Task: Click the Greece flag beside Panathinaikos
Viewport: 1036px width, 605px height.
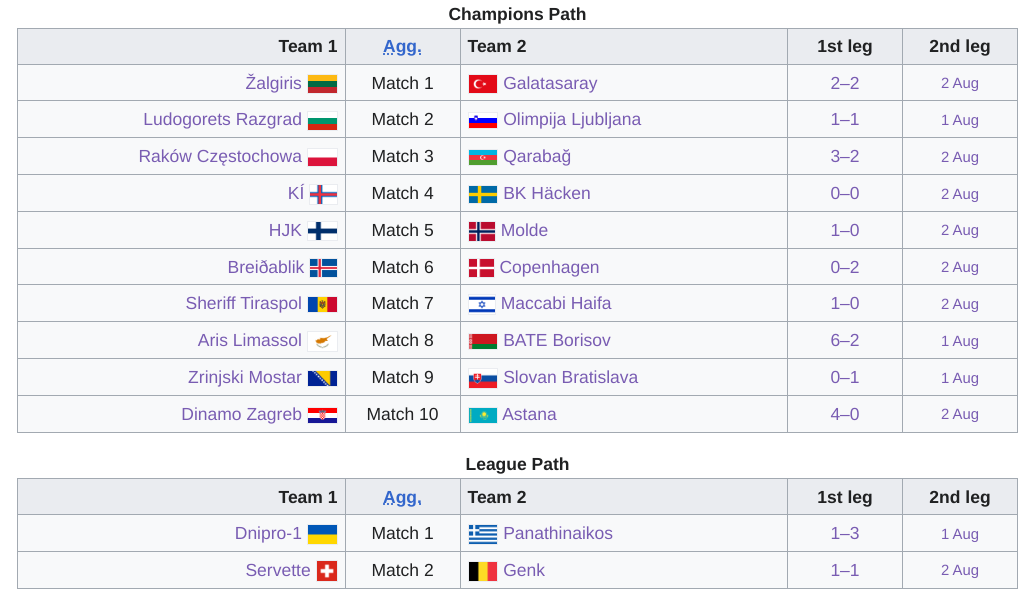Action: 482,534
